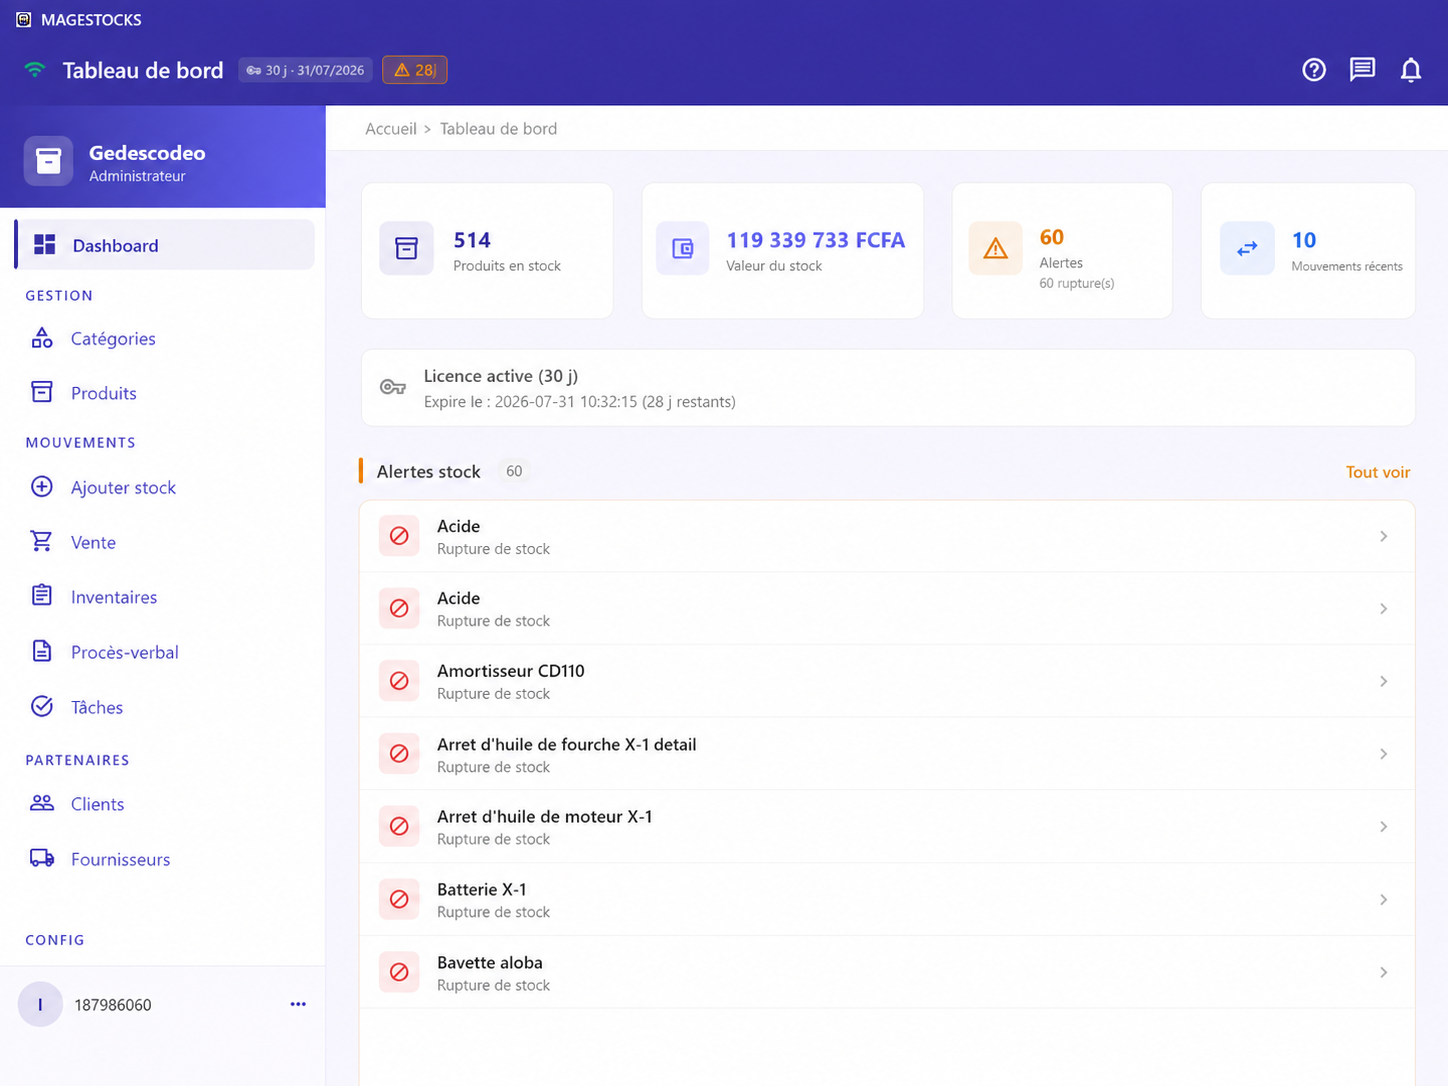Open the notifications bell icon
Viewport: 1448px width, 1086px height.
pos(1411,70)
